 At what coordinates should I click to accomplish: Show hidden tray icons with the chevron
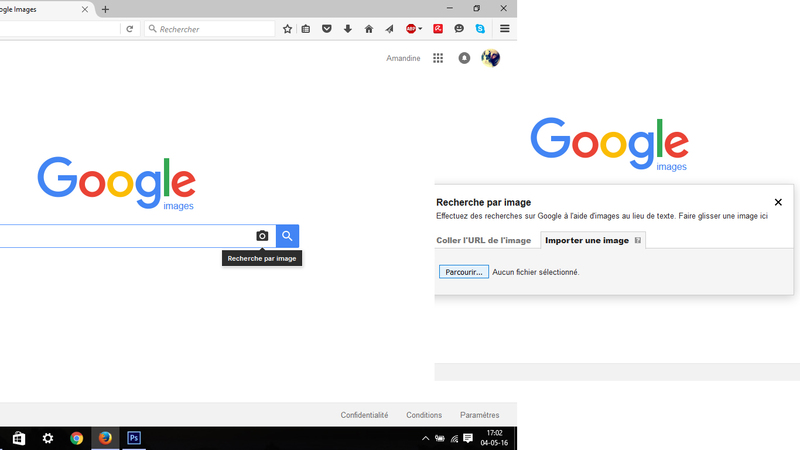425,438
